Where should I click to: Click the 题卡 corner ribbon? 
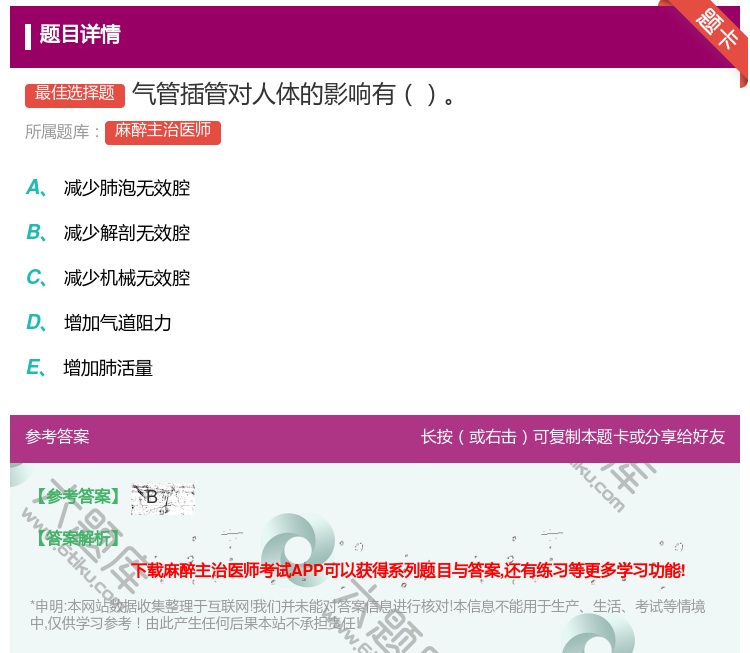coord(715,29)
